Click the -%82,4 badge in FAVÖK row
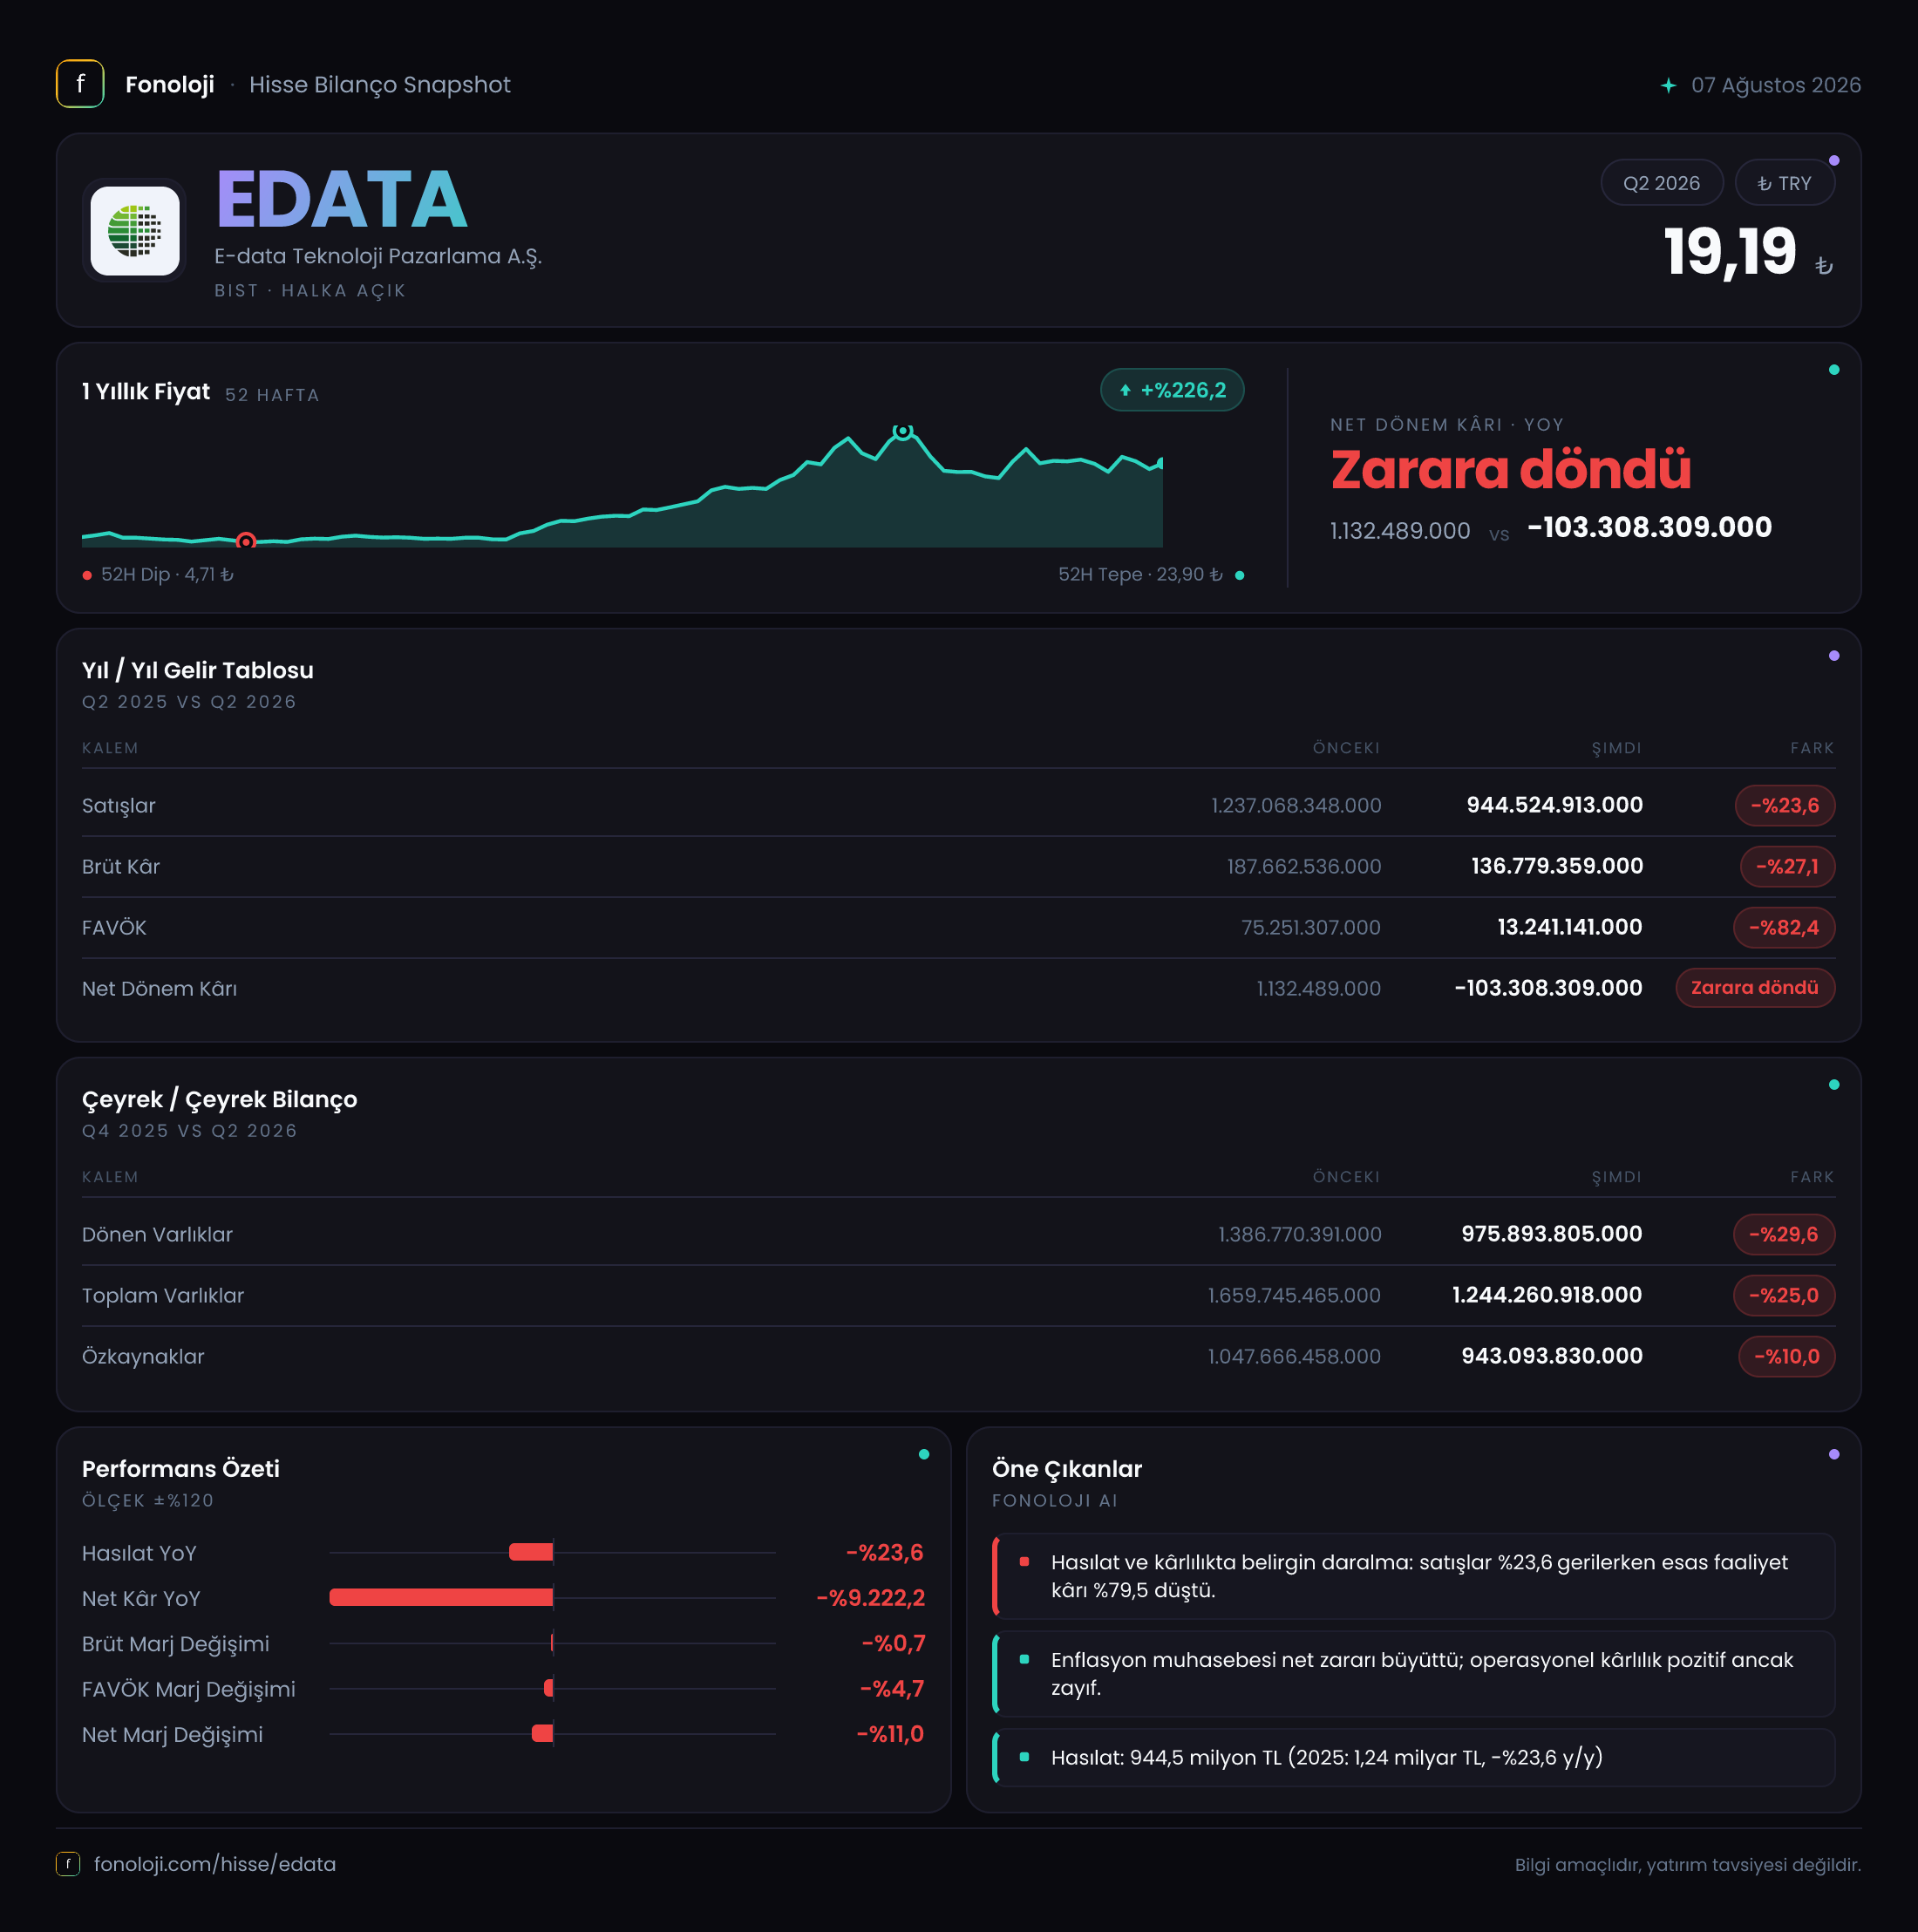Screen dimensions: 1918x1932 point(1784,928)
